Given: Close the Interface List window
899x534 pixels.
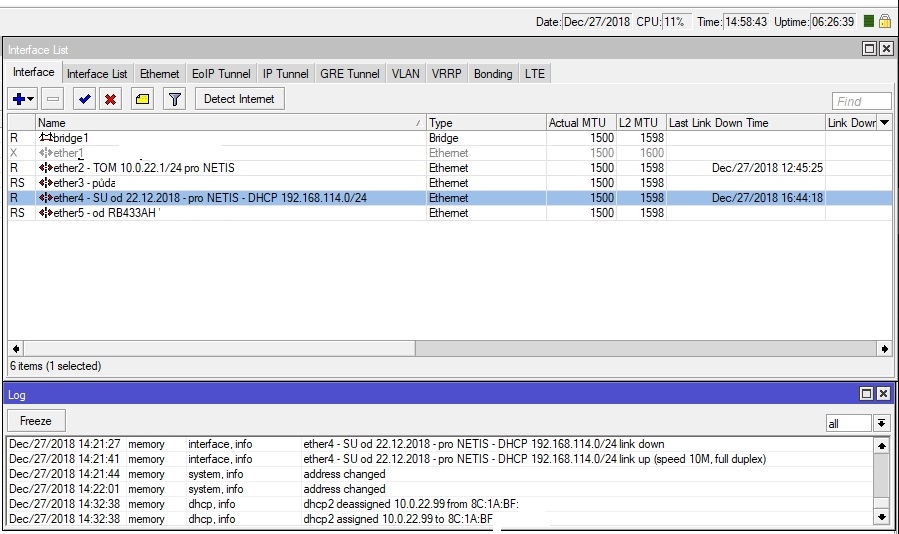Looking at the screenshot, I should 886,49.
